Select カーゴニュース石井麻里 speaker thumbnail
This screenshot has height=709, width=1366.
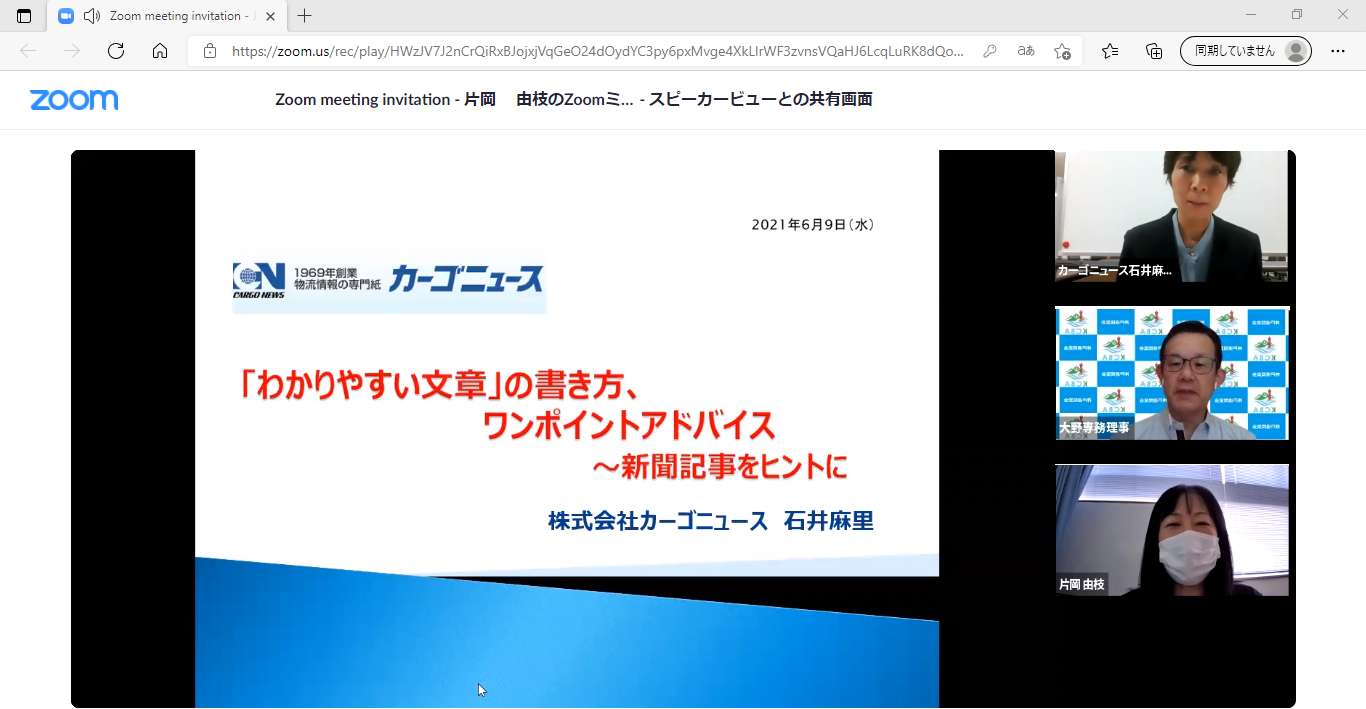[x=1172, y=216]
